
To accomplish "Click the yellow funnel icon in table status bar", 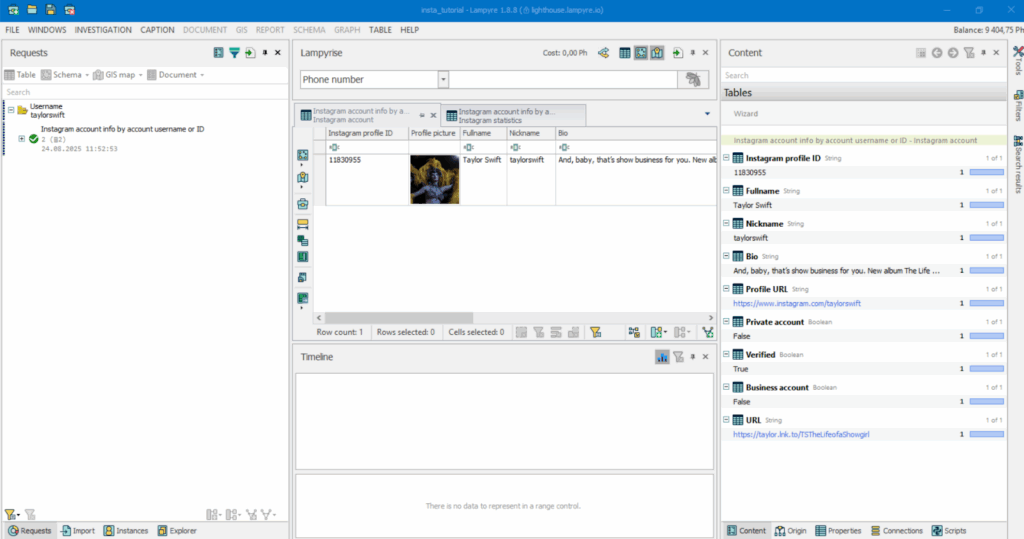I will click(596, 333).
